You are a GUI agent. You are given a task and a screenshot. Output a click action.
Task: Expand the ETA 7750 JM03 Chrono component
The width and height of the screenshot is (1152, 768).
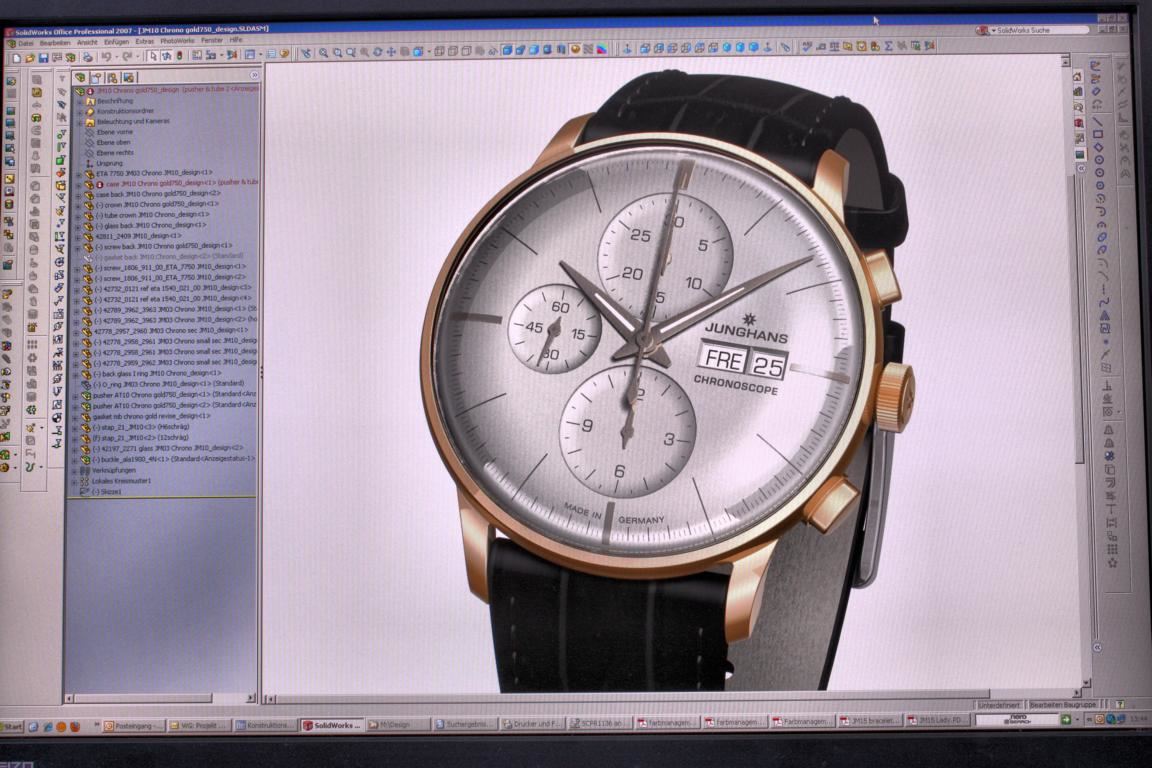[80, 173]
